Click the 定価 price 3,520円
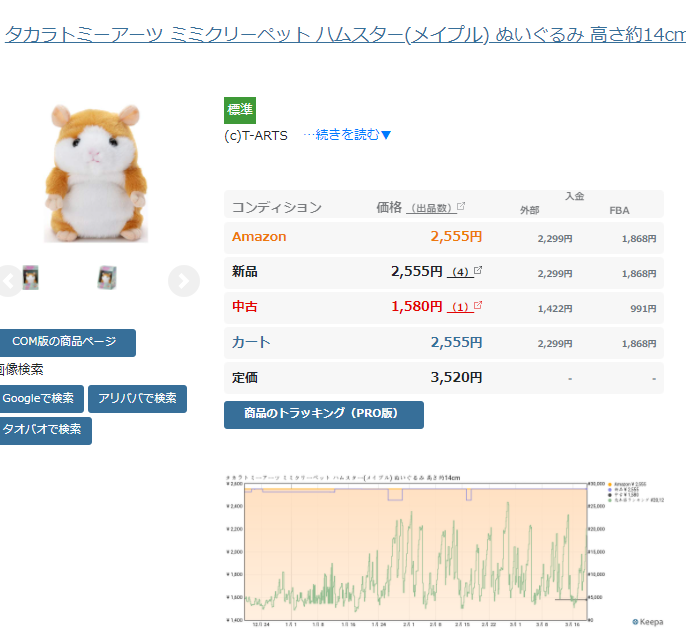 click(456, 377)
